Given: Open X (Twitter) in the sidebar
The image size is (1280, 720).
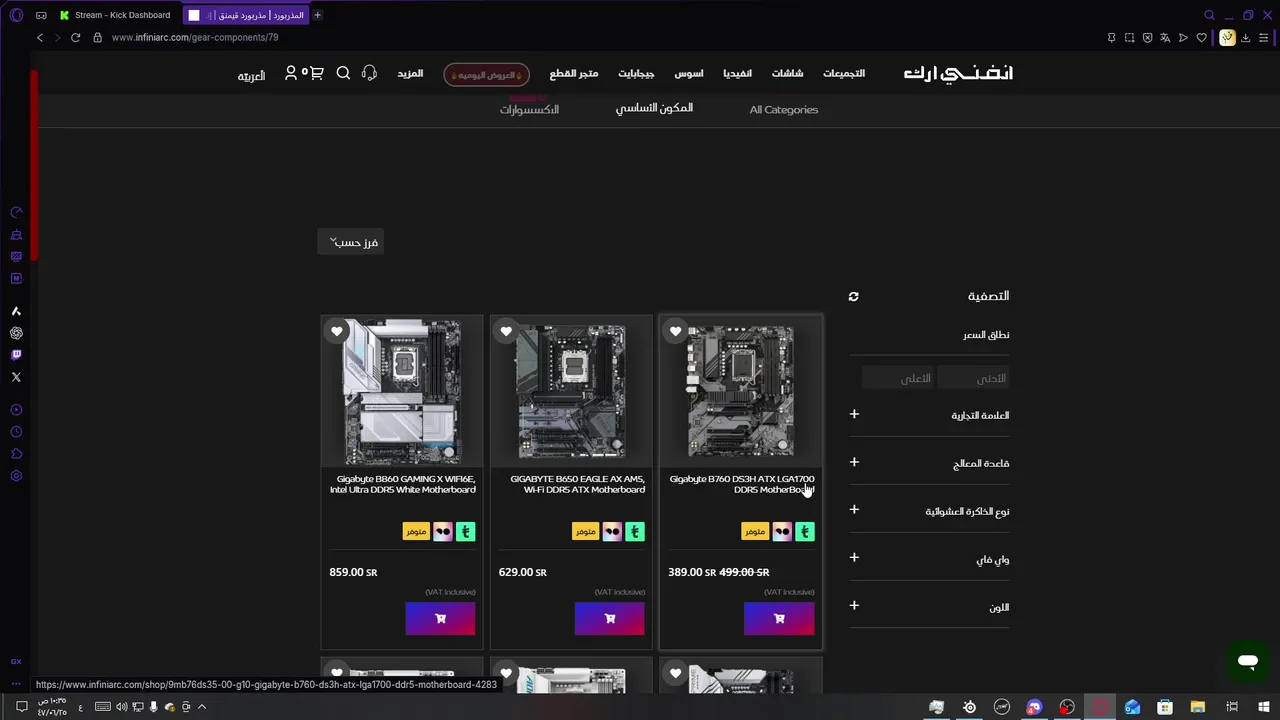Looking at the screenshot, I should [x=16, y=377].
